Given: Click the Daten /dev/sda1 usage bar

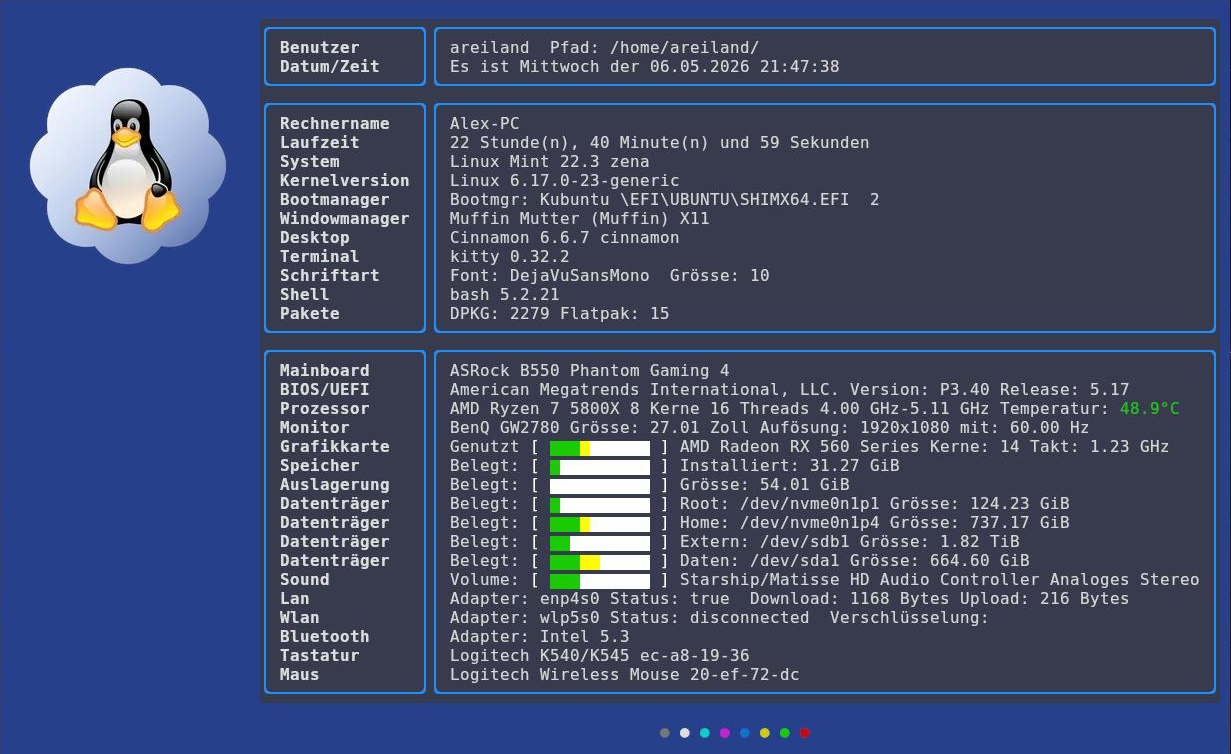Looking at the screenshot, I should click(600, 561).
